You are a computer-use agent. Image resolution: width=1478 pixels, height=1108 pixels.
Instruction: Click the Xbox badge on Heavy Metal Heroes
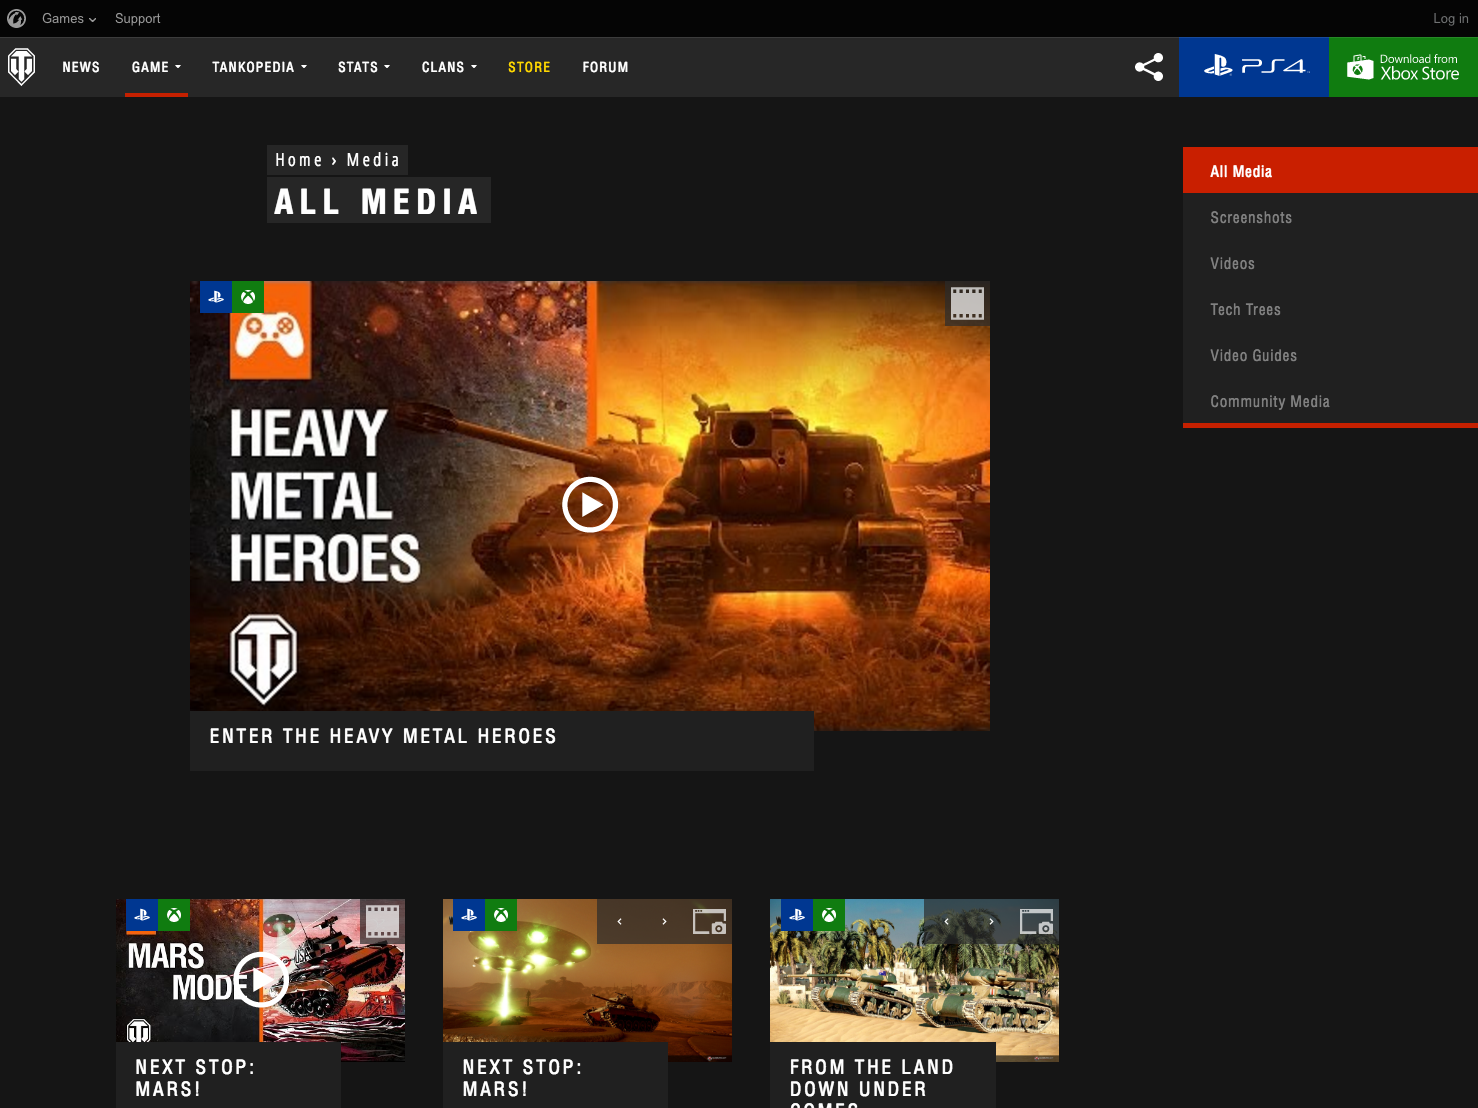(248, 297)
